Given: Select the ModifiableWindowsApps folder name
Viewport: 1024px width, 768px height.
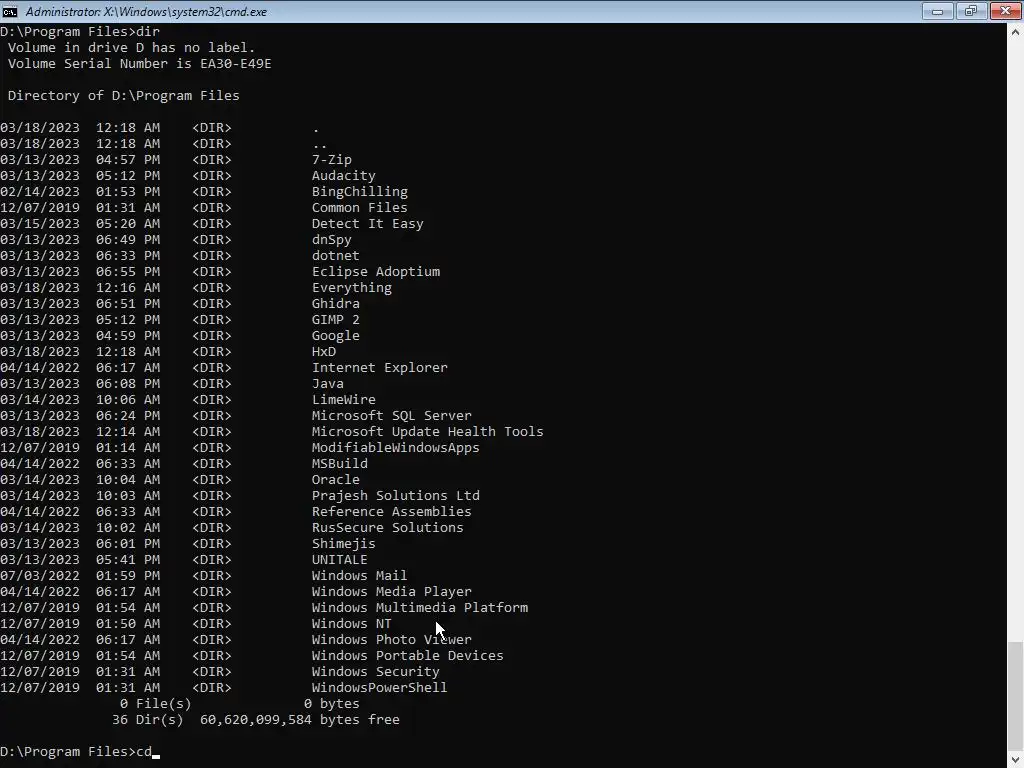Looking at the screenshot, I should (x=396, y=447).
